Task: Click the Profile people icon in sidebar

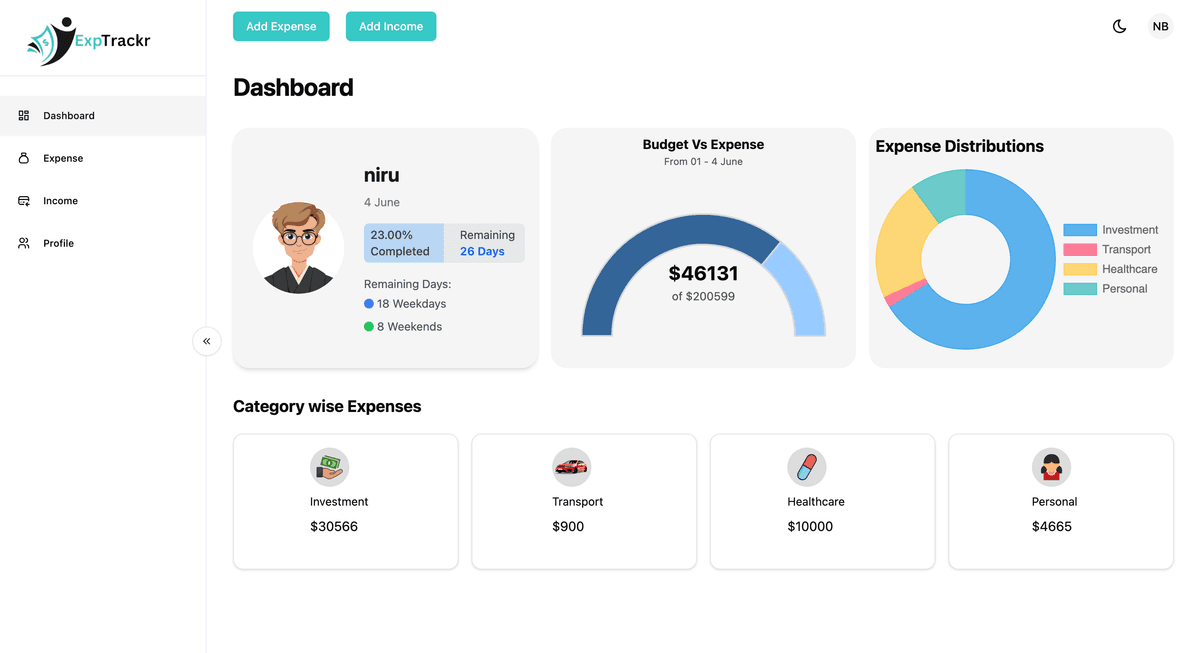Action: point(24,243)
